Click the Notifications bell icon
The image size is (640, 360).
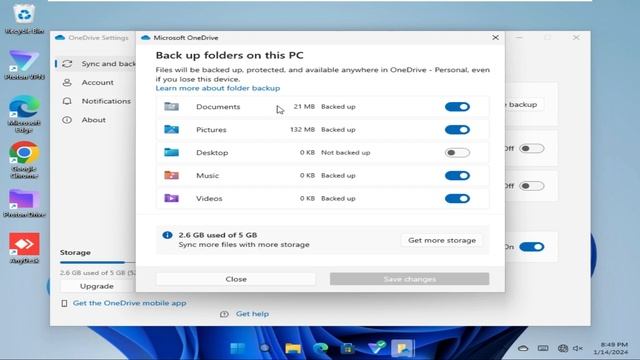pos(67,101)
